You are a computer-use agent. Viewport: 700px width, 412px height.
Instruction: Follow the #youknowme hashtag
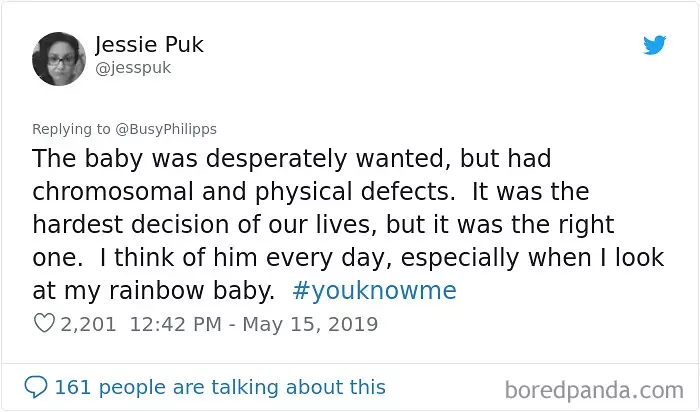point(375,291)
